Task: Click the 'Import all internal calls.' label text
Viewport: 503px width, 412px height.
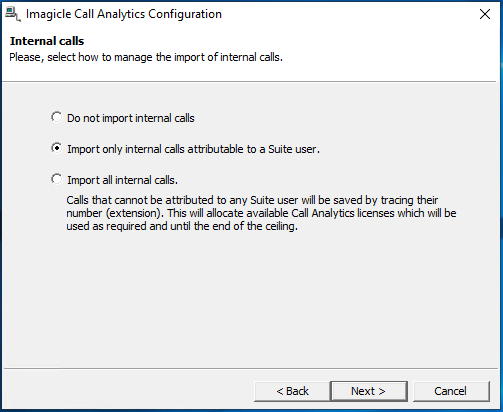Action: 122,180
